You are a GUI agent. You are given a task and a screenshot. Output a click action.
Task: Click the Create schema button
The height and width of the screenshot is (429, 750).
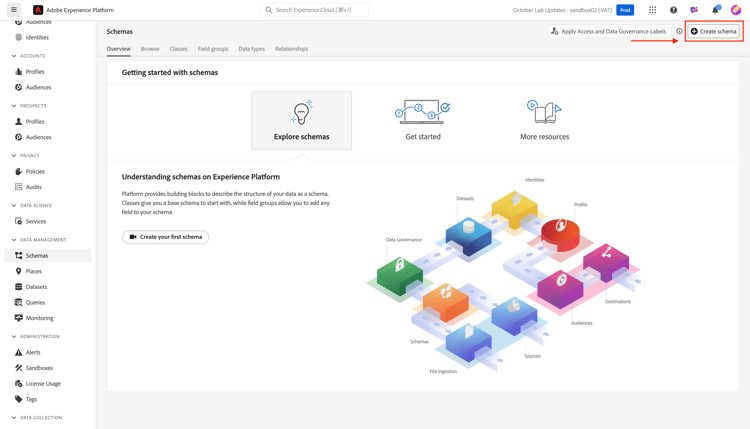coord(714,31)
